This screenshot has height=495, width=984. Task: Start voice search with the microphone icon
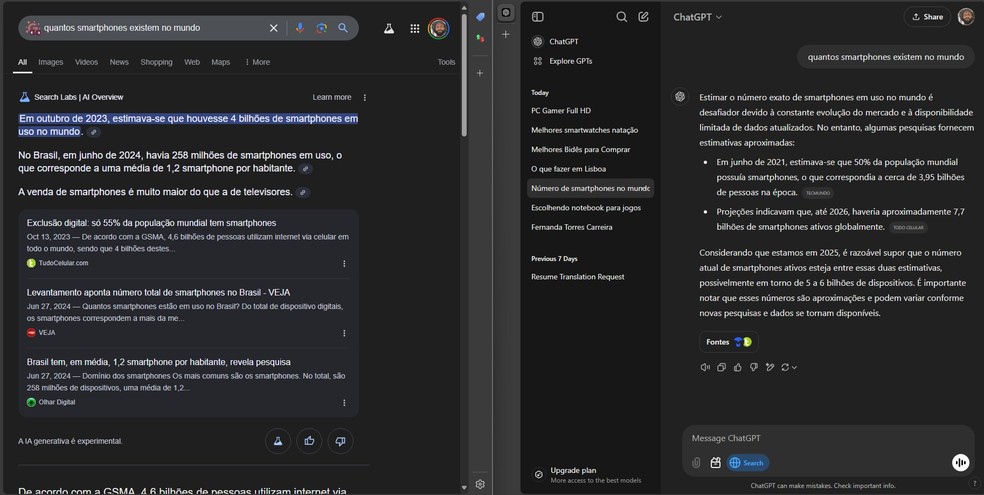point(300,28)
